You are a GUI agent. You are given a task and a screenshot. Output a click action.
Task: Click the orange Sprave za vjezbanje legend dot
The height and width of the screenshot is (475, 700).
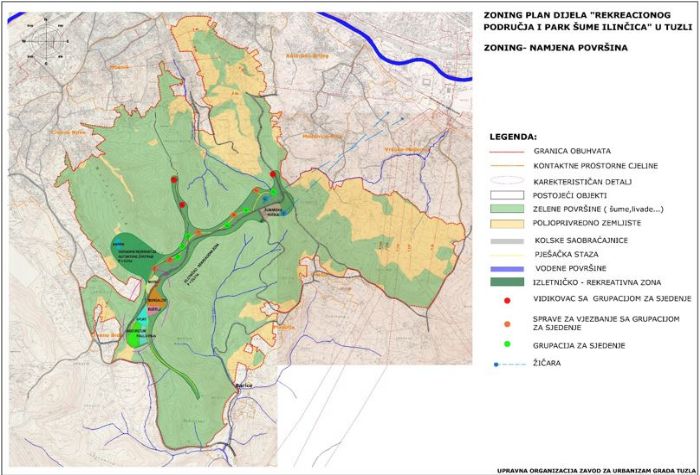pos(507,324)
